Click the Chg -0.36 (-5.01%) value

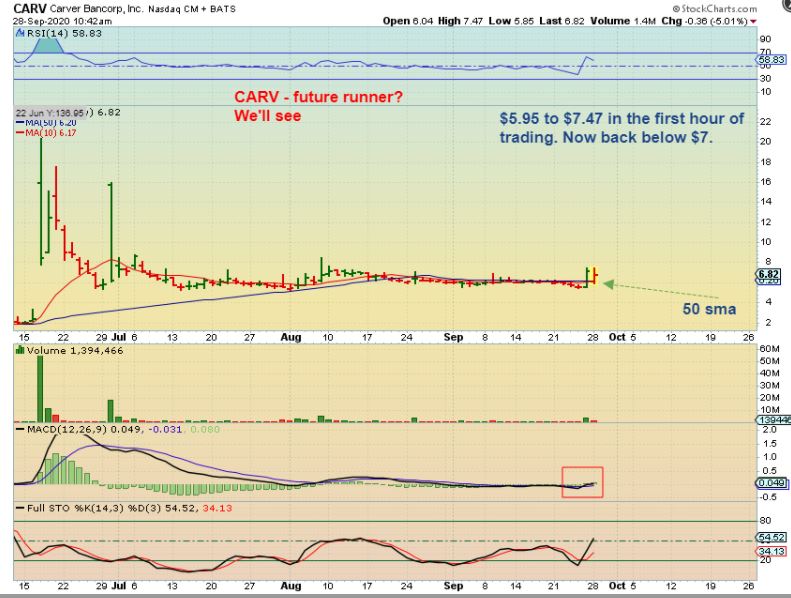704,21
